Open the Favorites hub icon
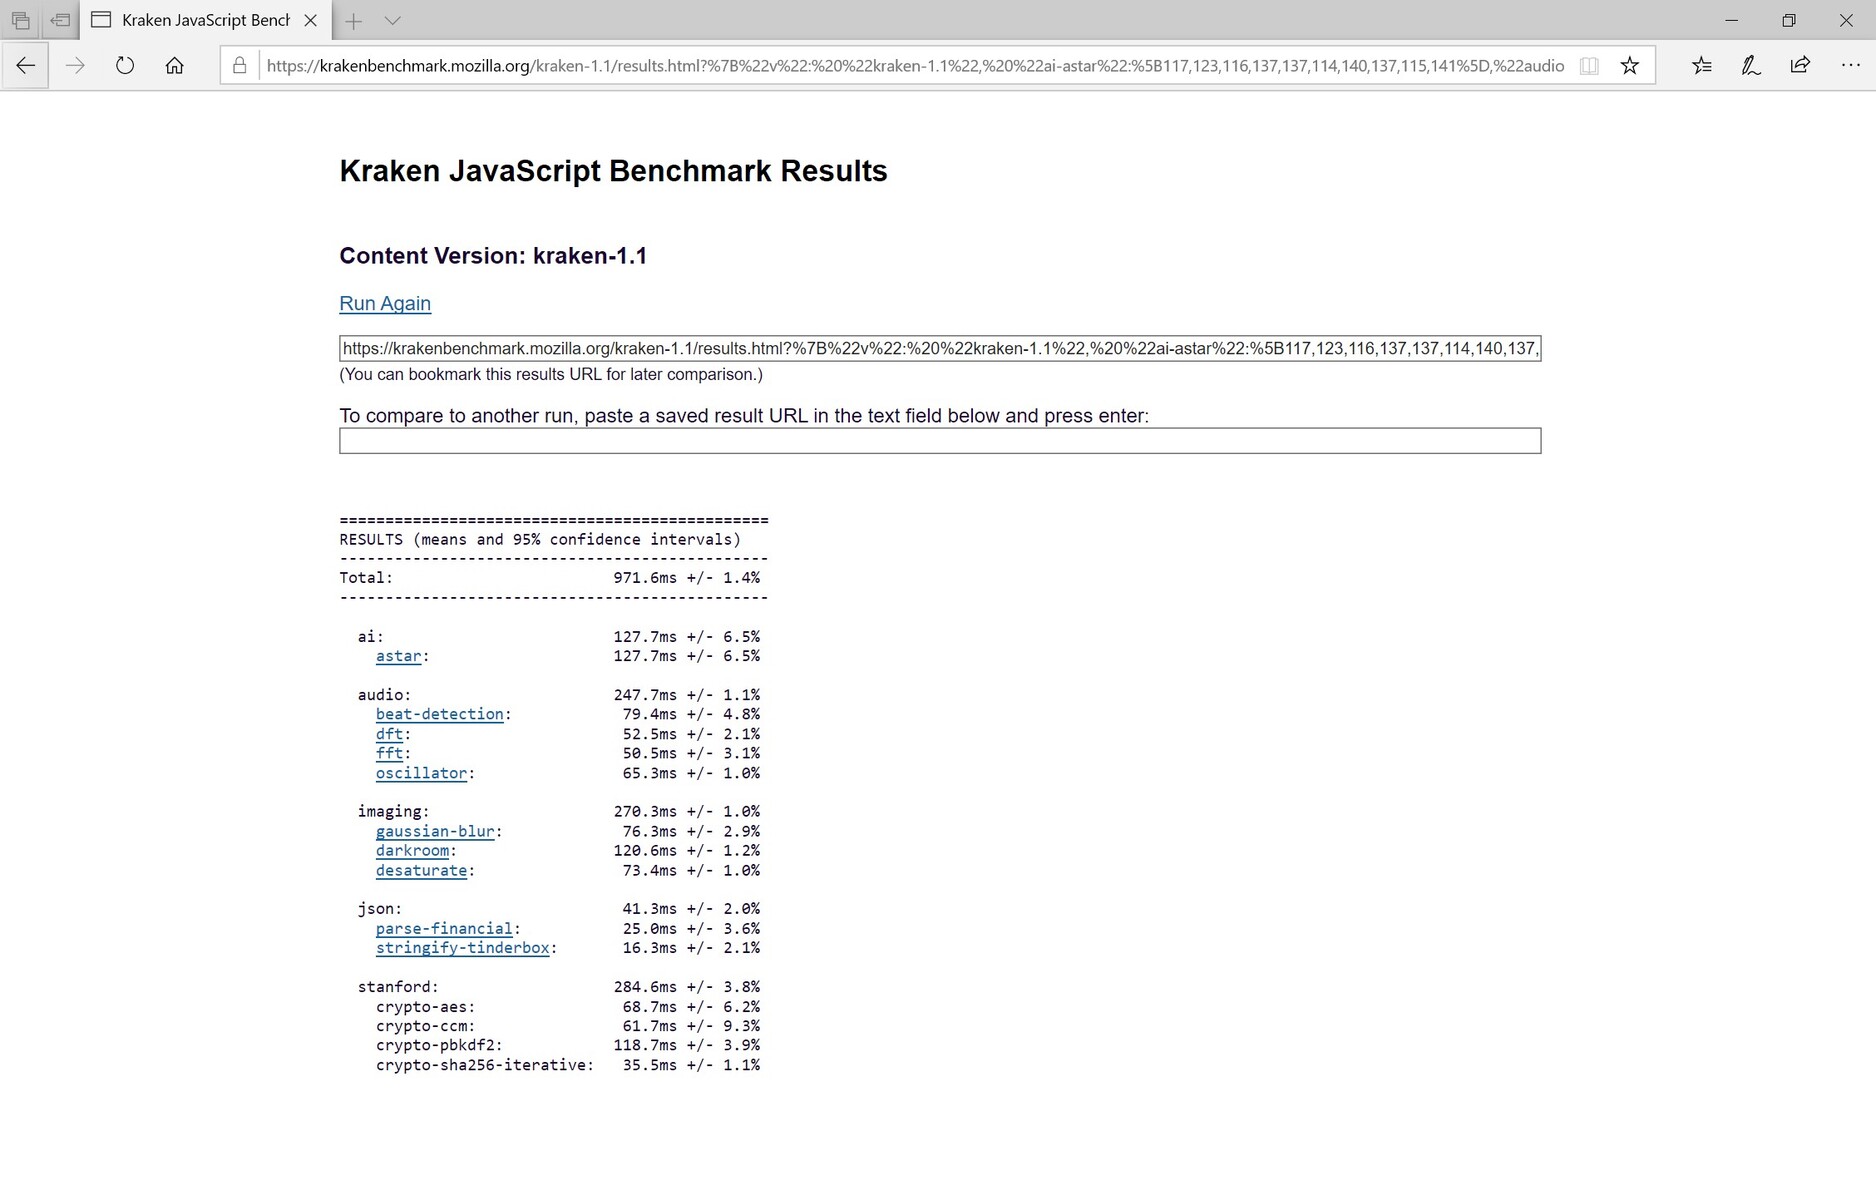Image resolution: width=1876 pixels, height=1200 pixels. tap(1702, 66)
